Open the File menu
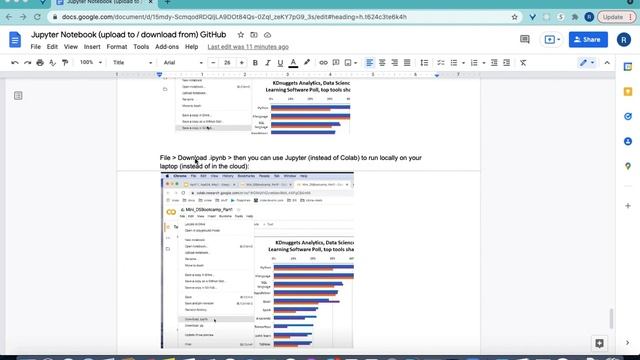The image size is (640, 360). click(x=36, y=47)
